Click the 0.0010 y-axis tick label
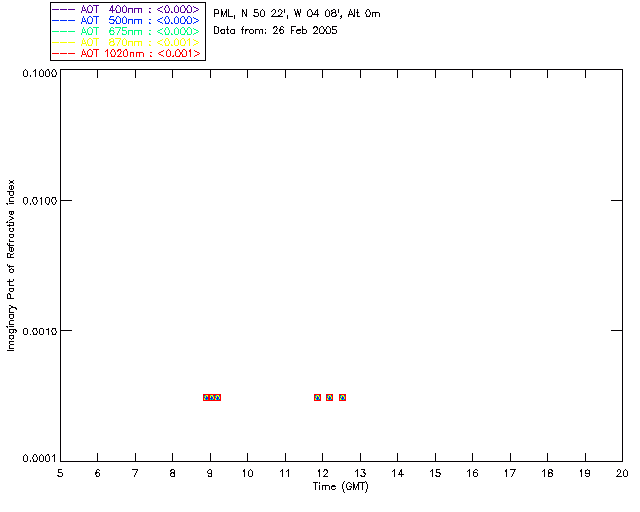Screen dimensions: 640x512 [x=40, y=331]
